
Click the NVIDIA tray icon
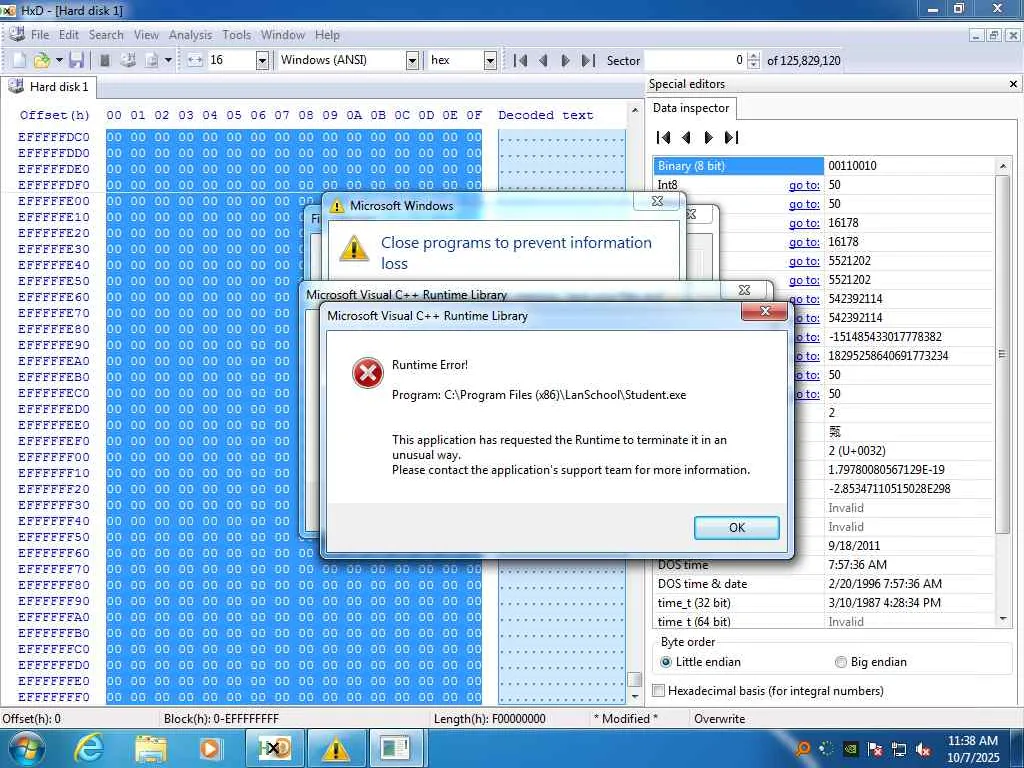point(850,750)
